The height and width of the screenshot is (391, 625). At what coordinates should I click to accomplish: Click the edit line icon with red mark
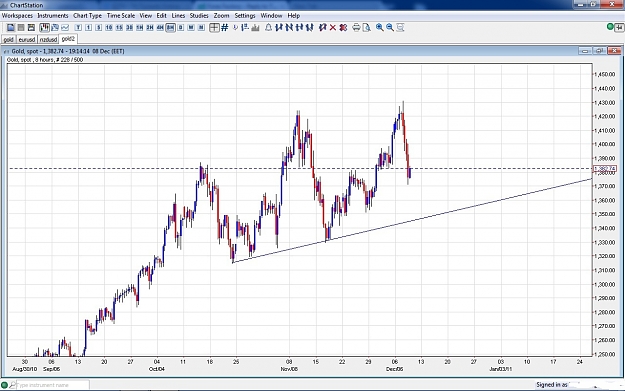322,28
